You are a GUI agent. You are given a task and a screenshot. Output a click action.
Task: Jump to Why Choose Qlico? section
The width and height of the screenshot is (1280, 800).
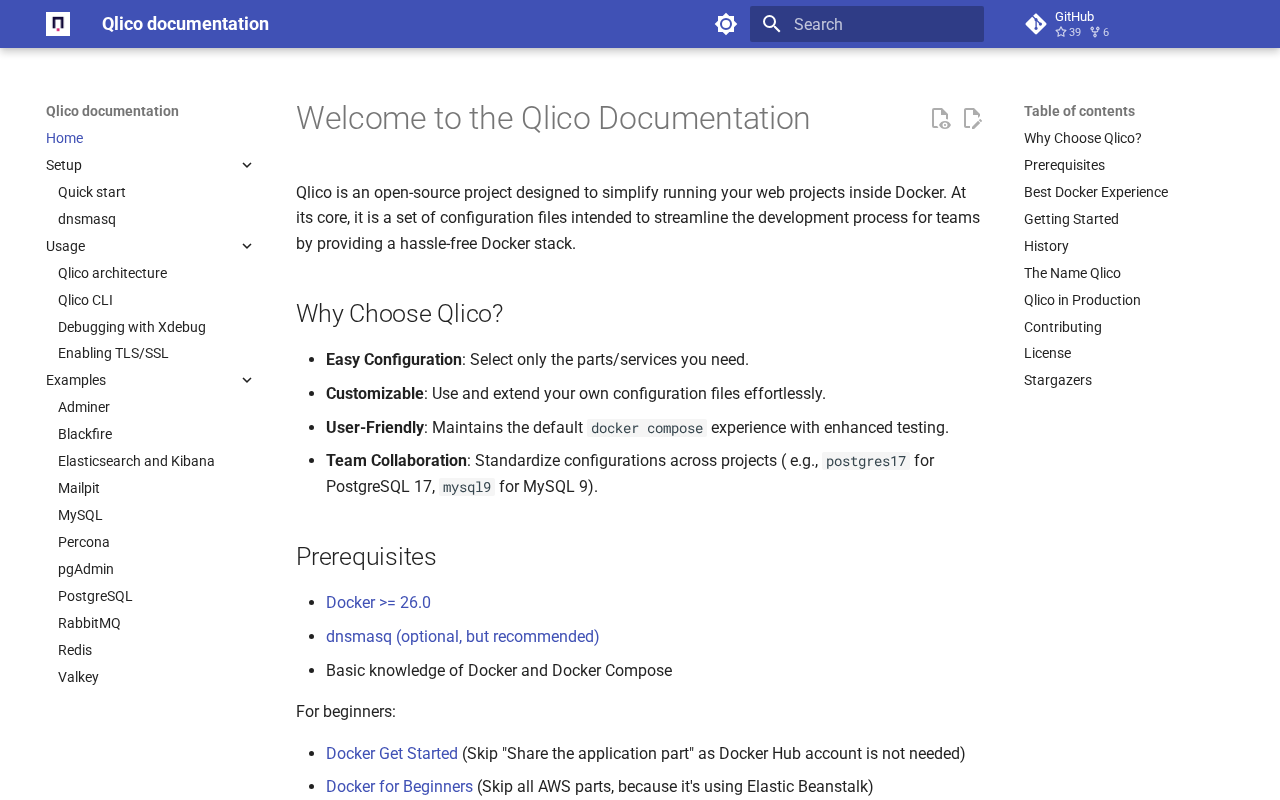[x=1083, y=138]
